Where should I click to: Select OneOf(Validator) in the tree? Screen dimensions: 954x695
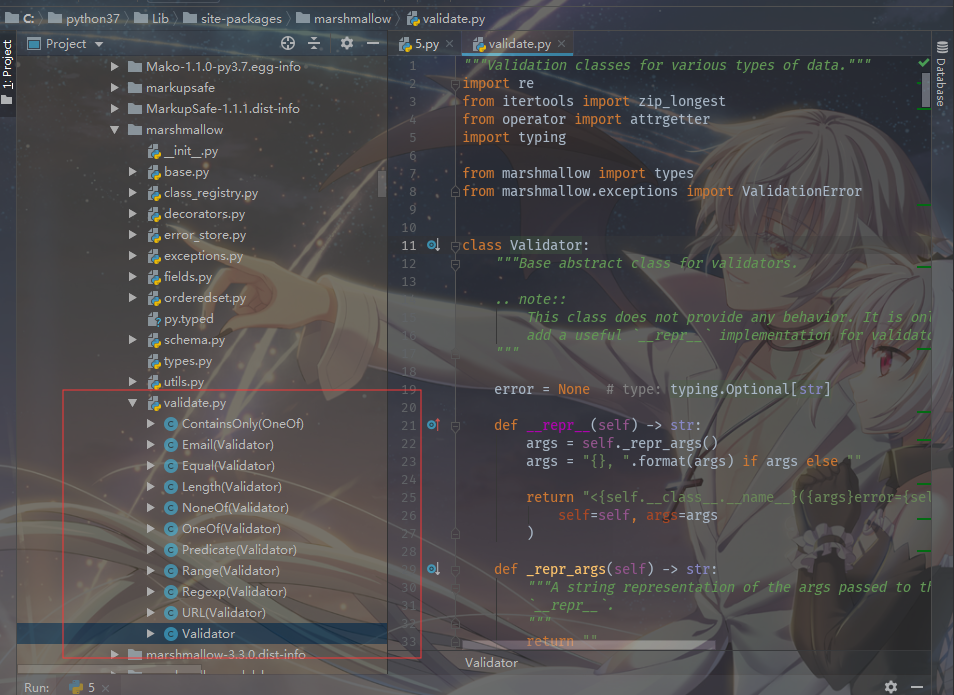231,529
